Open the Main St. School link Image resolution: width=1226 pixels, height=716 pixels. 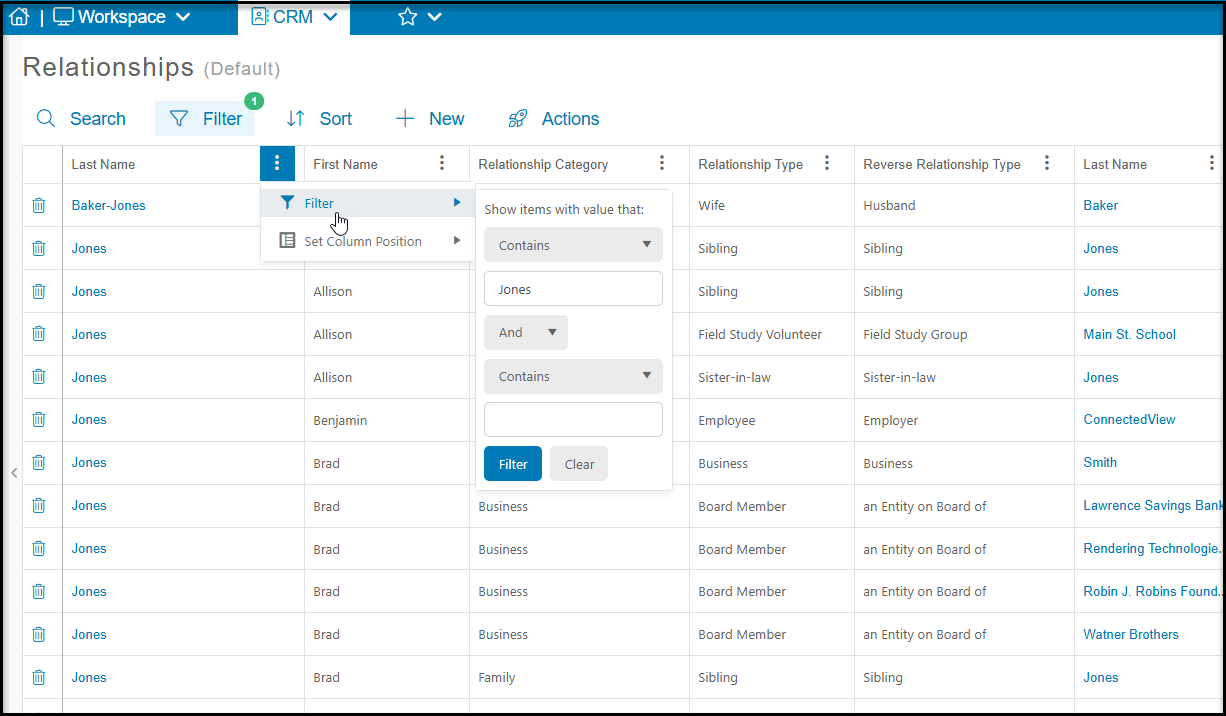(x=1130, y=334)
